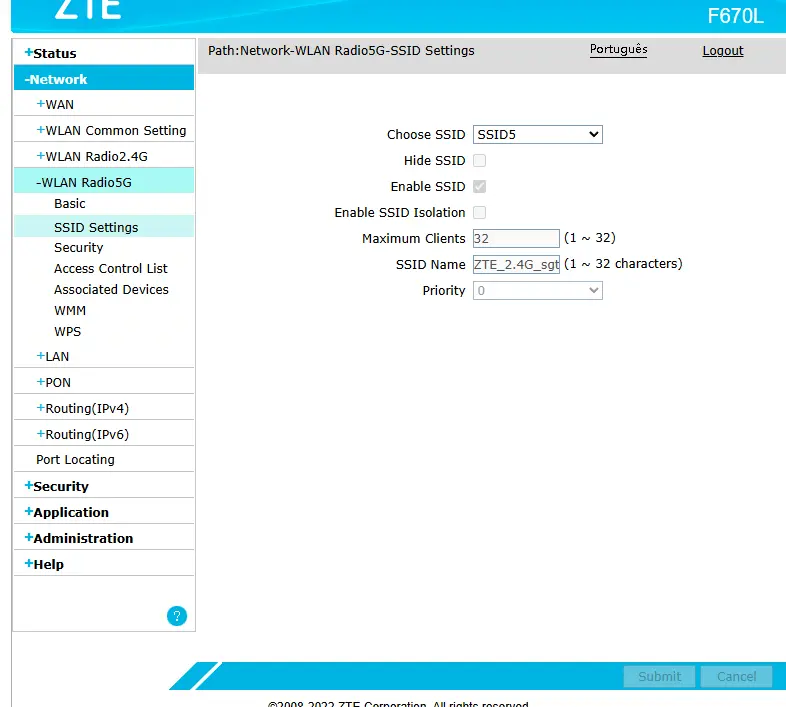The image size is (786, 707).
Task: Open the Port Locating page
Action: pyautogui.click(x=75, y=460)
